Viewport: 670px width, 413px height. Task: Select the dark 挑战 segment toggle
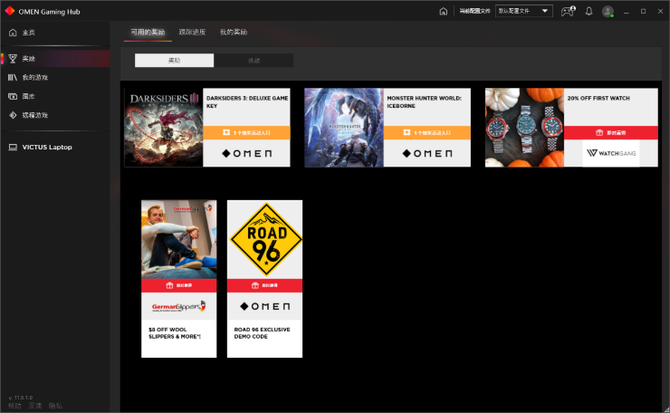pyautogui.click(x=254, y=60)
